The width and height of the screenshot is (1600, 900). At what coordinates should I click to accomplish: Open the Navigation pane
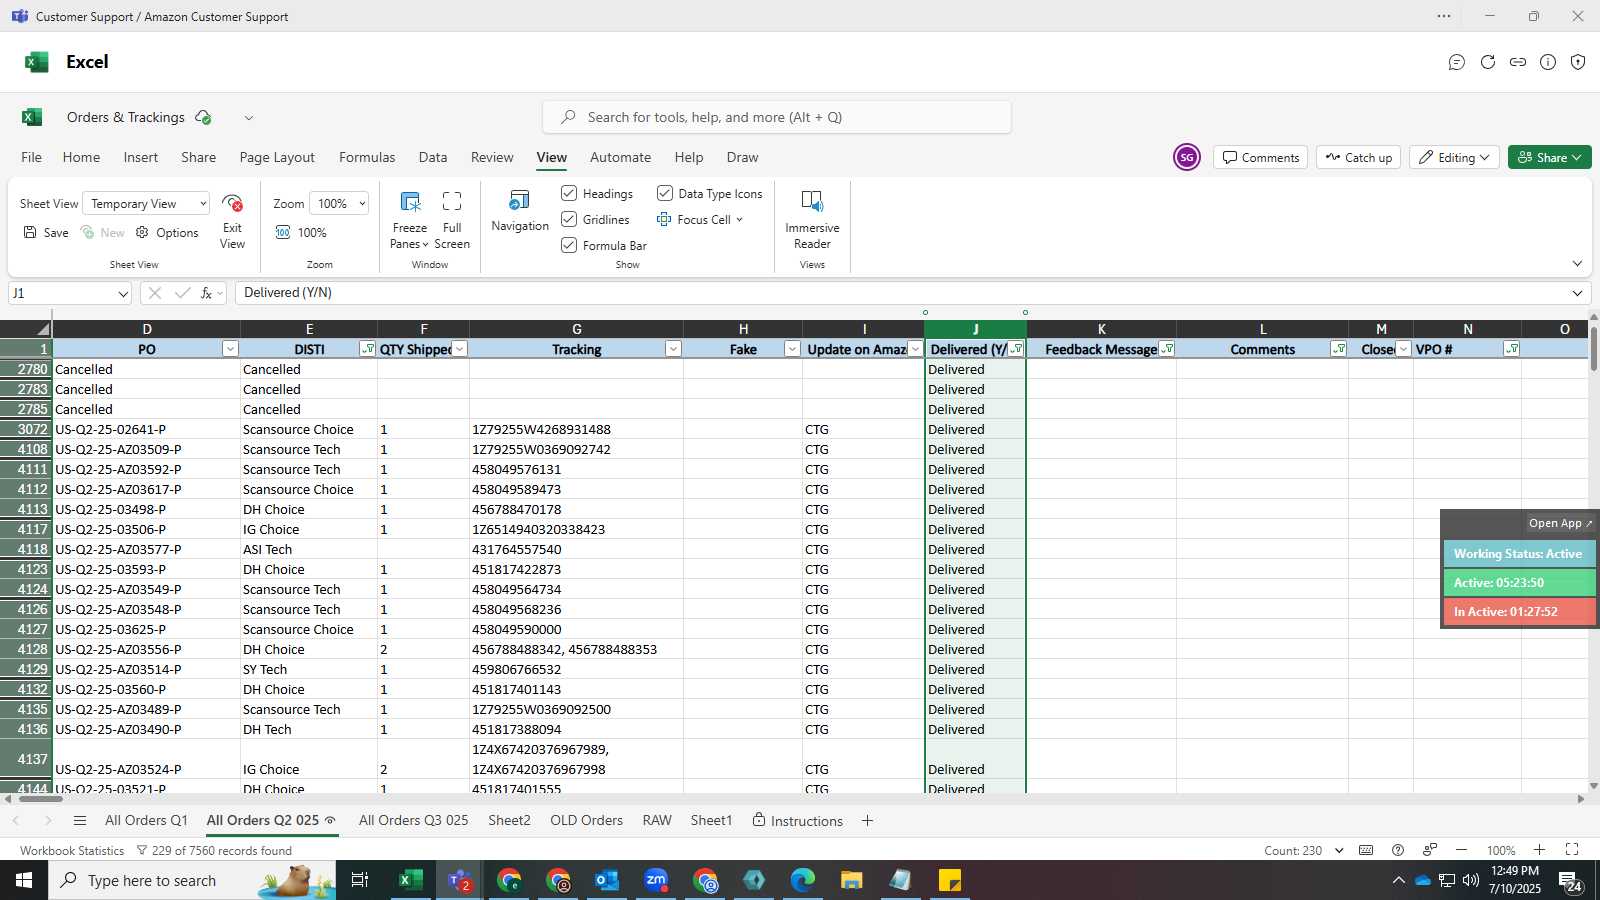tap(520, 211)
